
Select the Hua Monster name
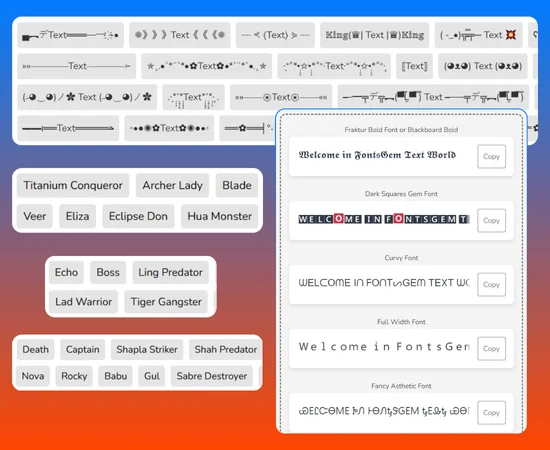point(220,216)
